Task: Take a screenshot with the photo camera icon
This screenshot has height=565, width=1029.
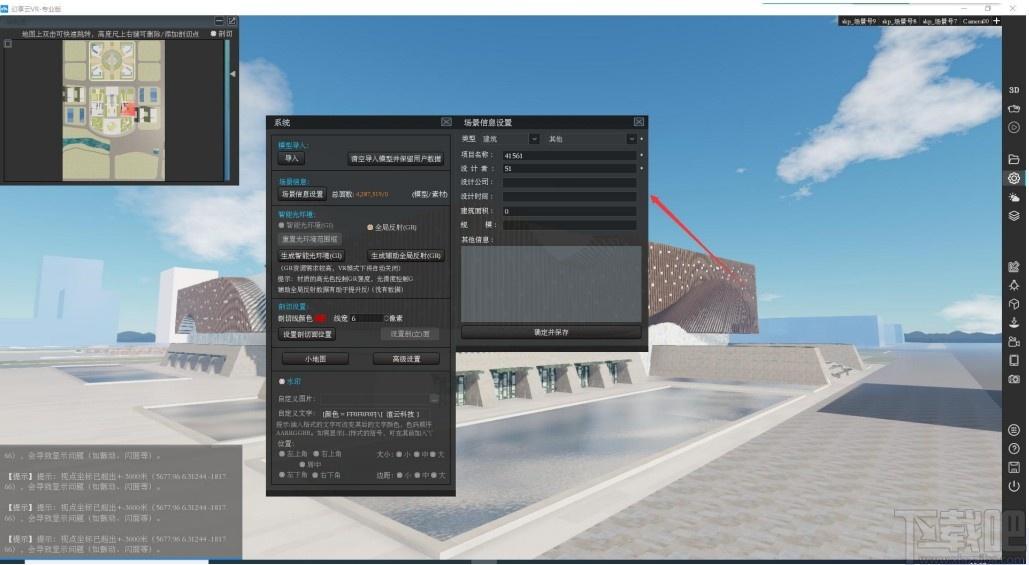Action: tap(1014, 379)
